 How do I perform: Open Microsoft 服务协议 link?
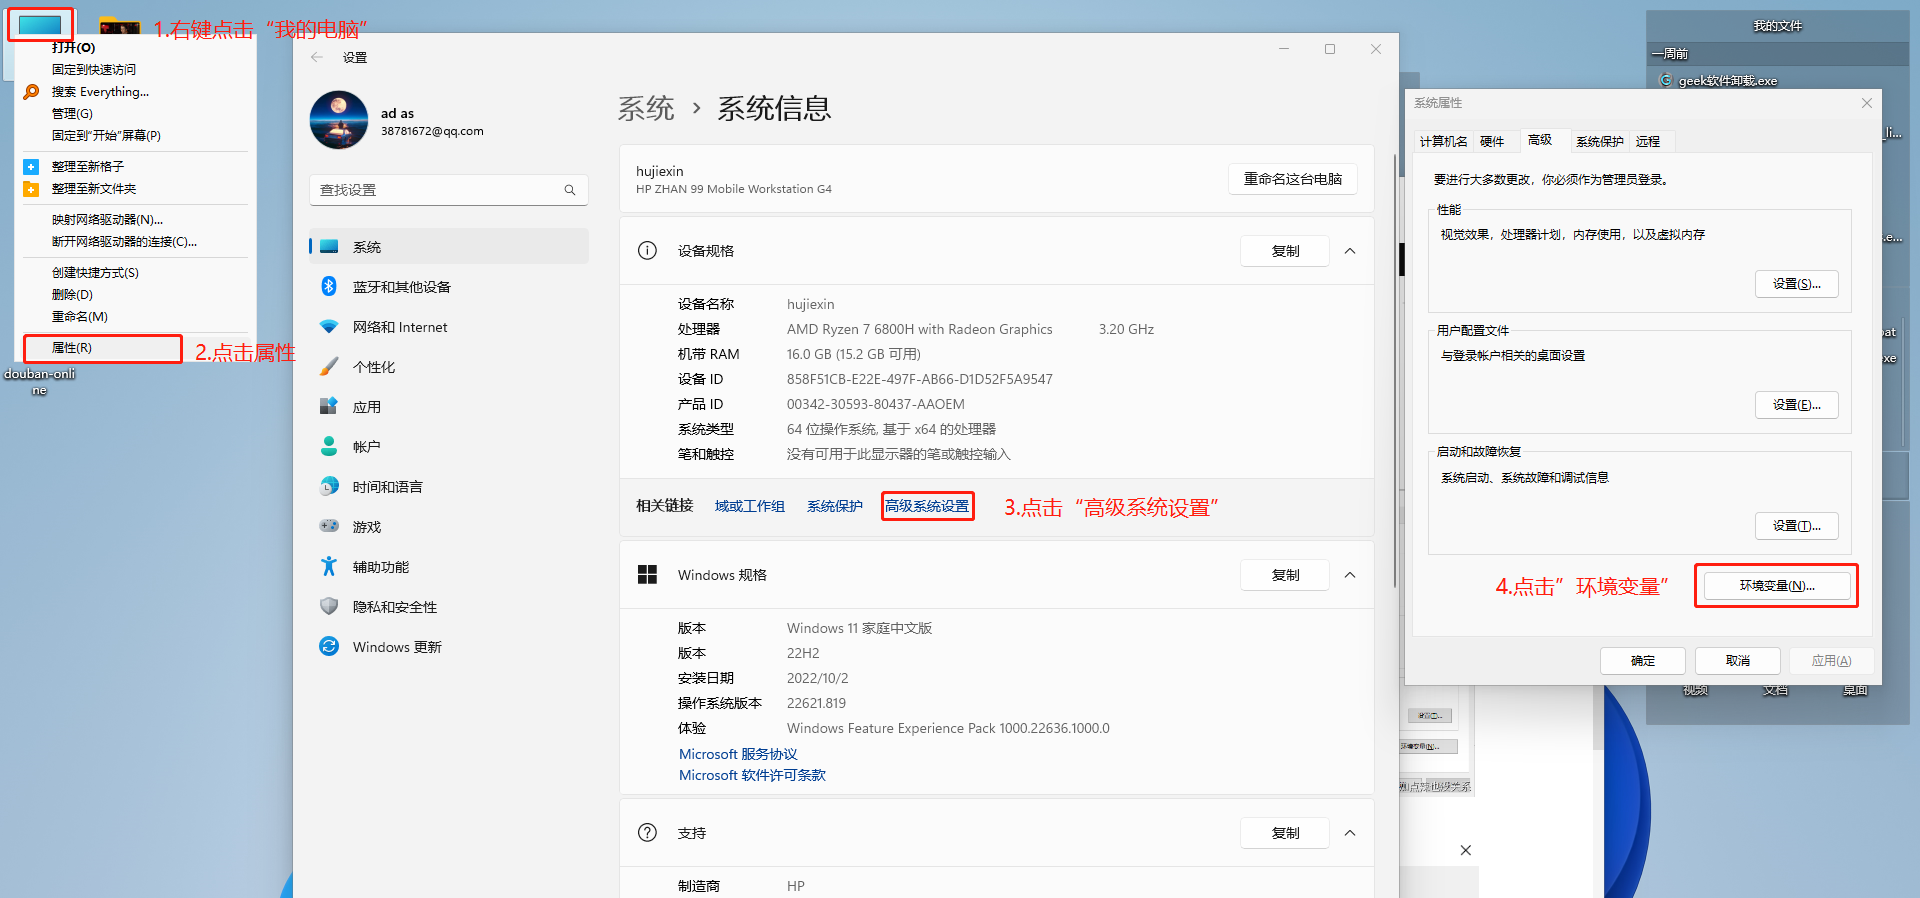[738, 754]
